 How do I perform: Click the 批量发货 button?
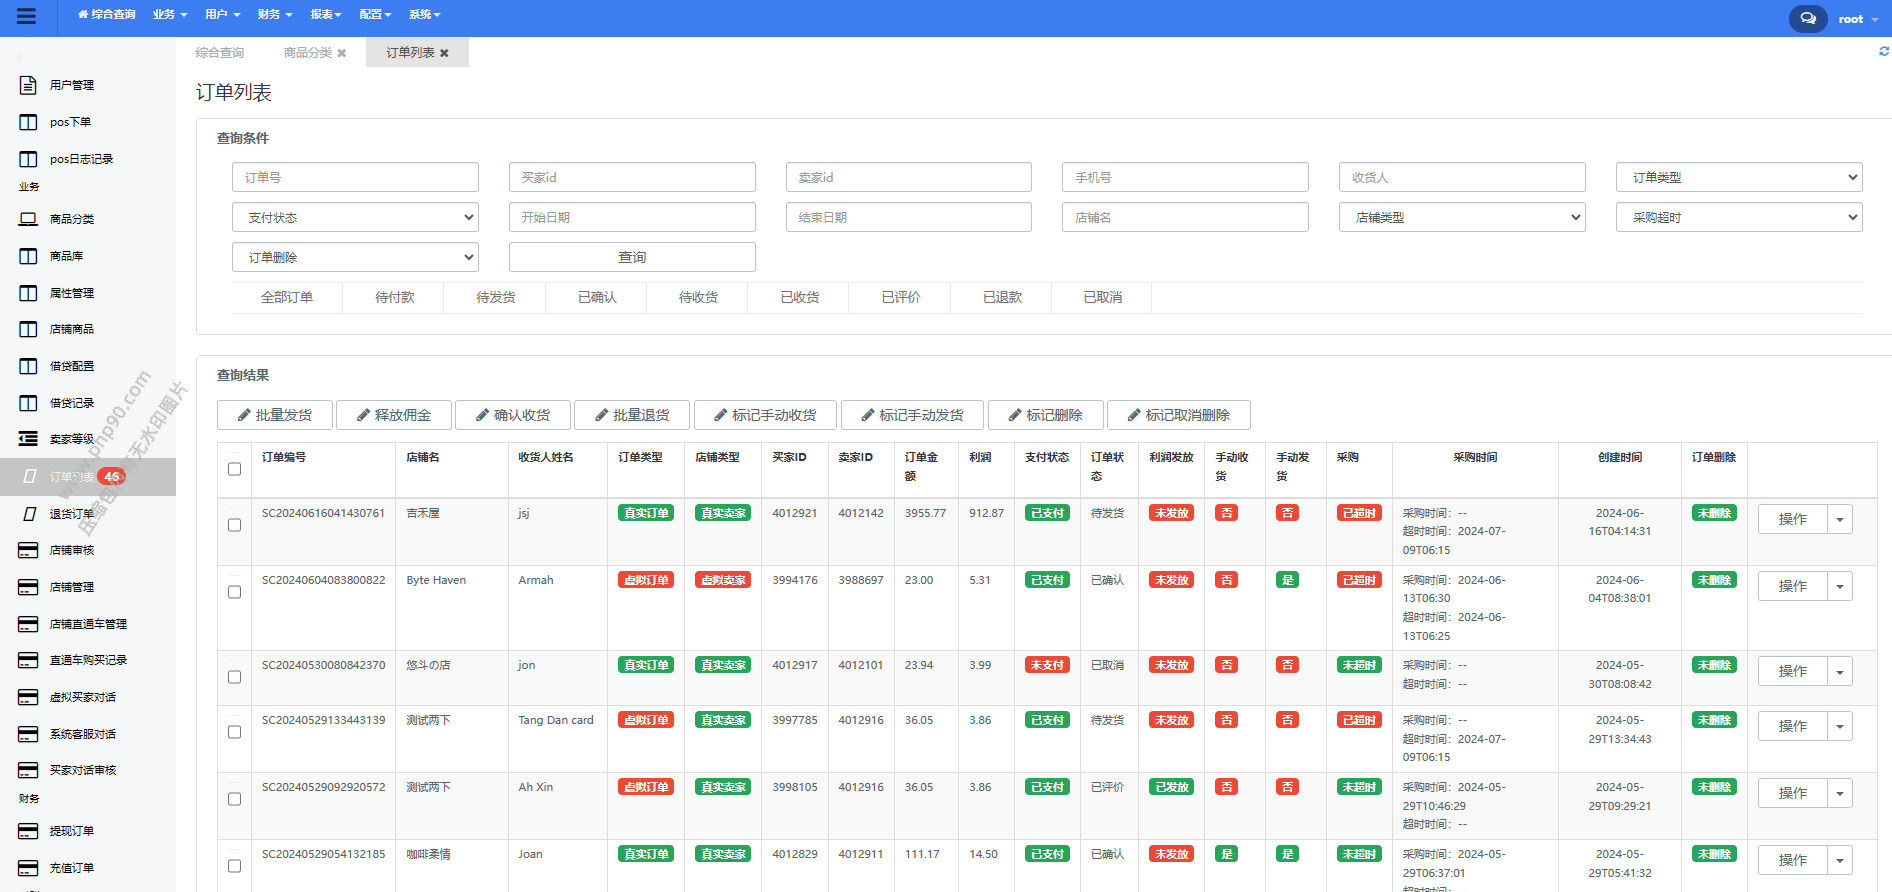[x=274, y=415]
